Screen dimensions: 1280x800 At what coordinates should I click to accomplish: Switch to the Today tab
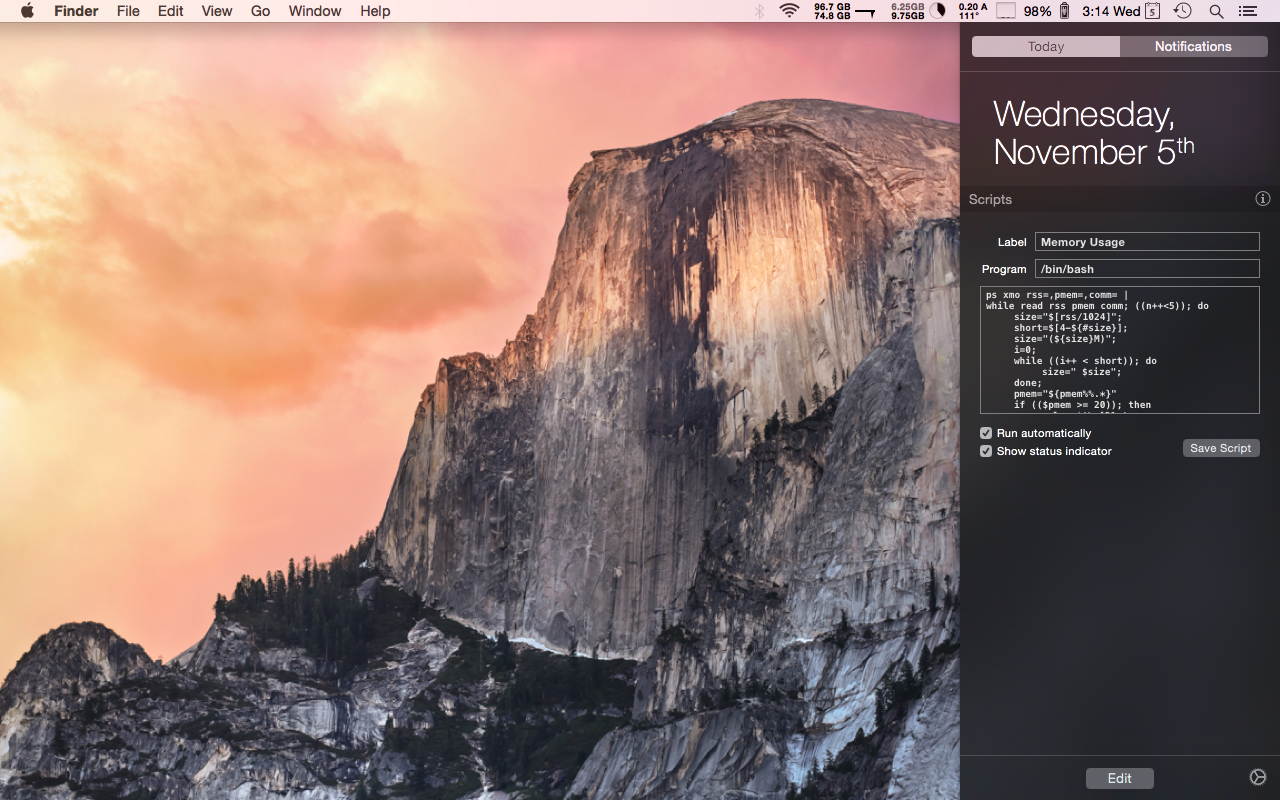pyautogui.click(x=1046, y=46)
